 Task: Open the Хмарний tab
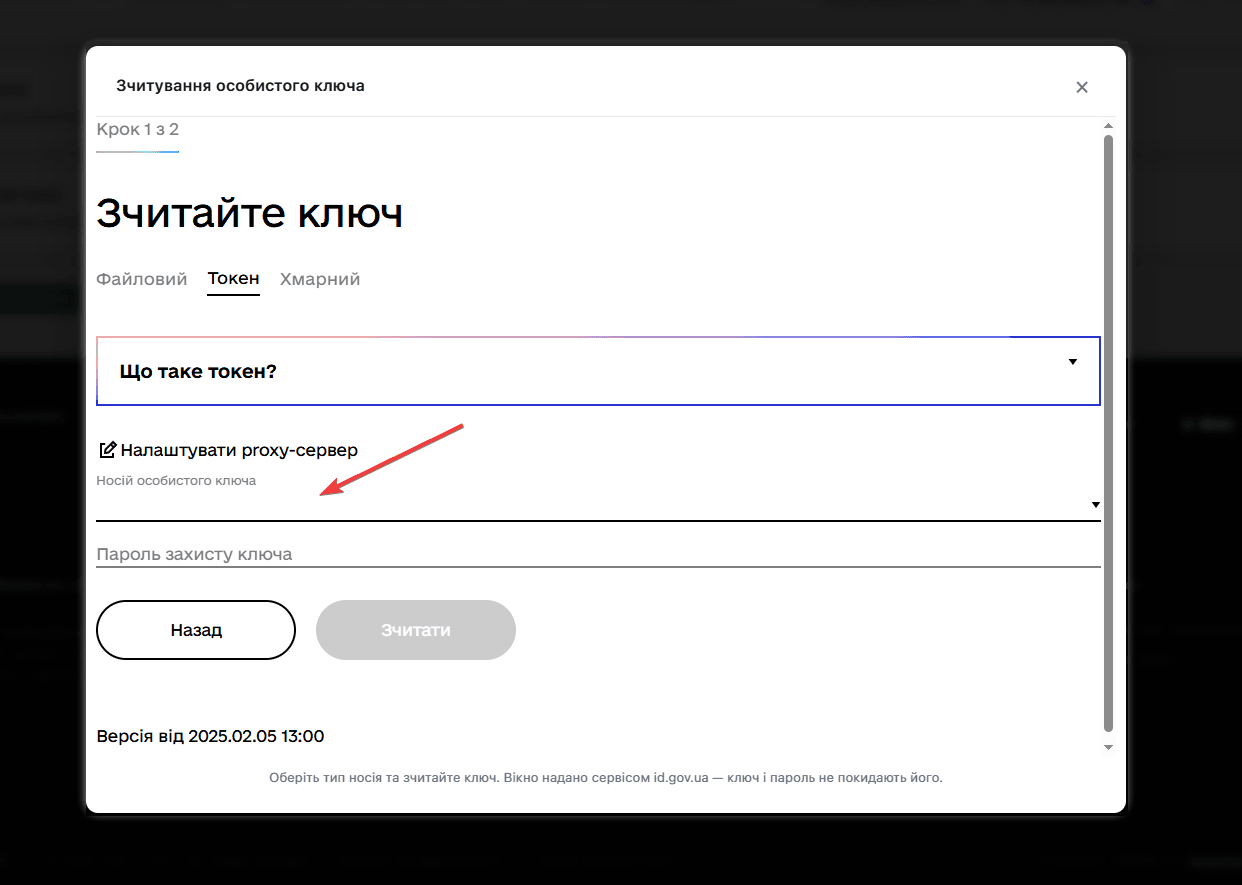[320, 279]
